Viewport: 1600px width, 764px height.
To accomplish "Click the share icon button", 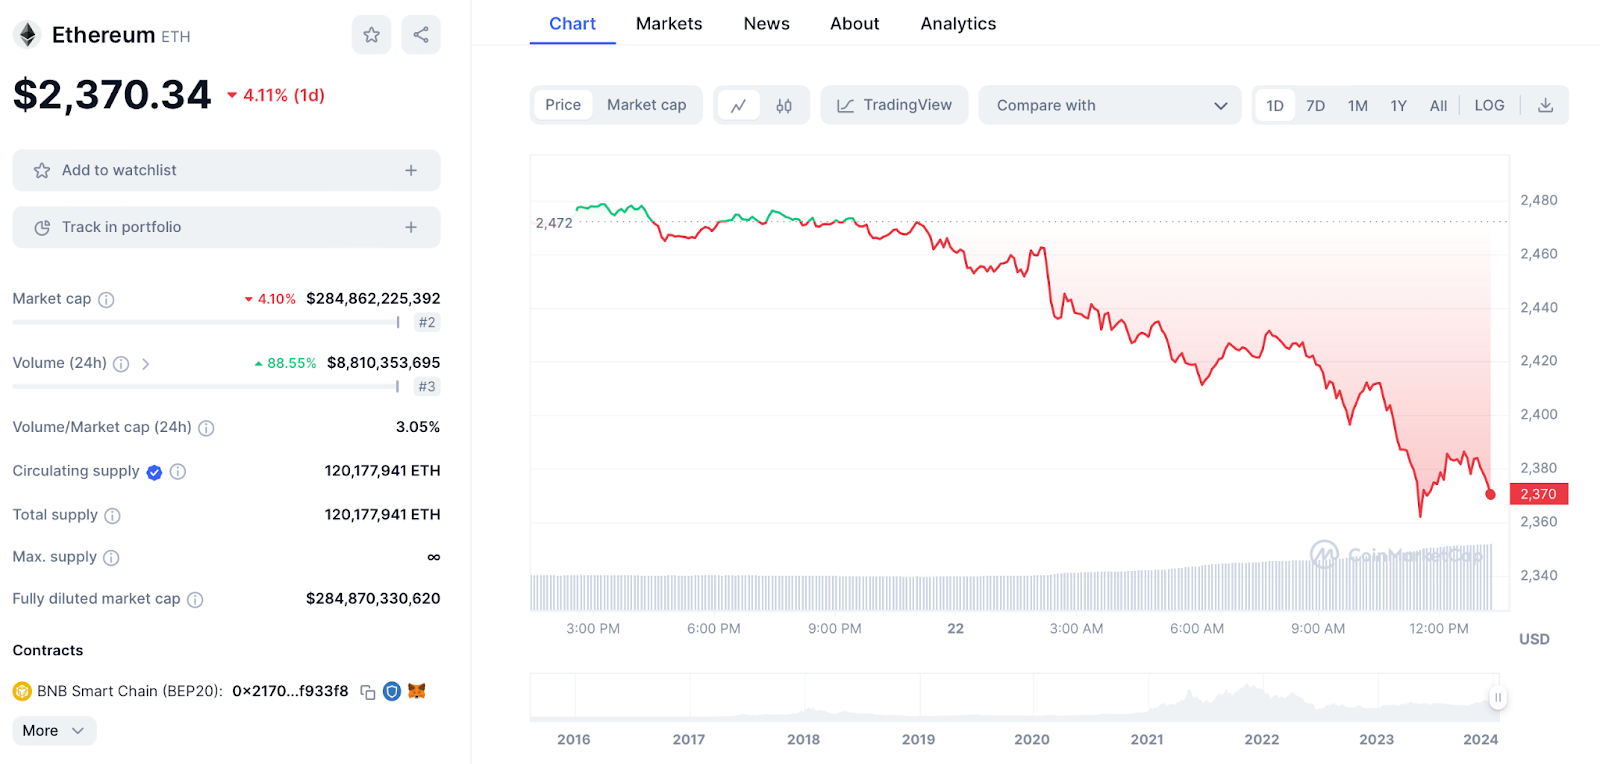I will (421, 35).
